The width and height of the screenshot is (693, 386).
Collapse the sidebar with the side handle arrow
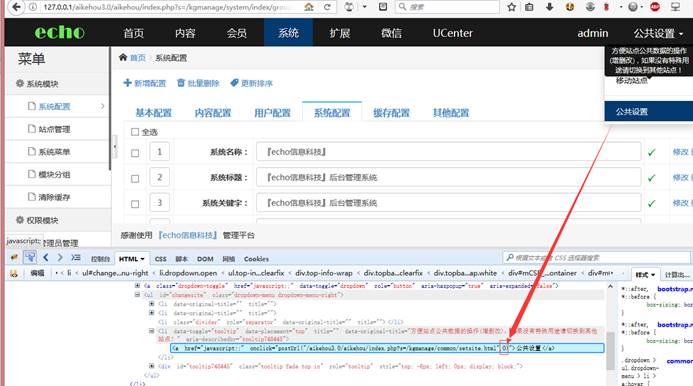(x=115, y=147)
